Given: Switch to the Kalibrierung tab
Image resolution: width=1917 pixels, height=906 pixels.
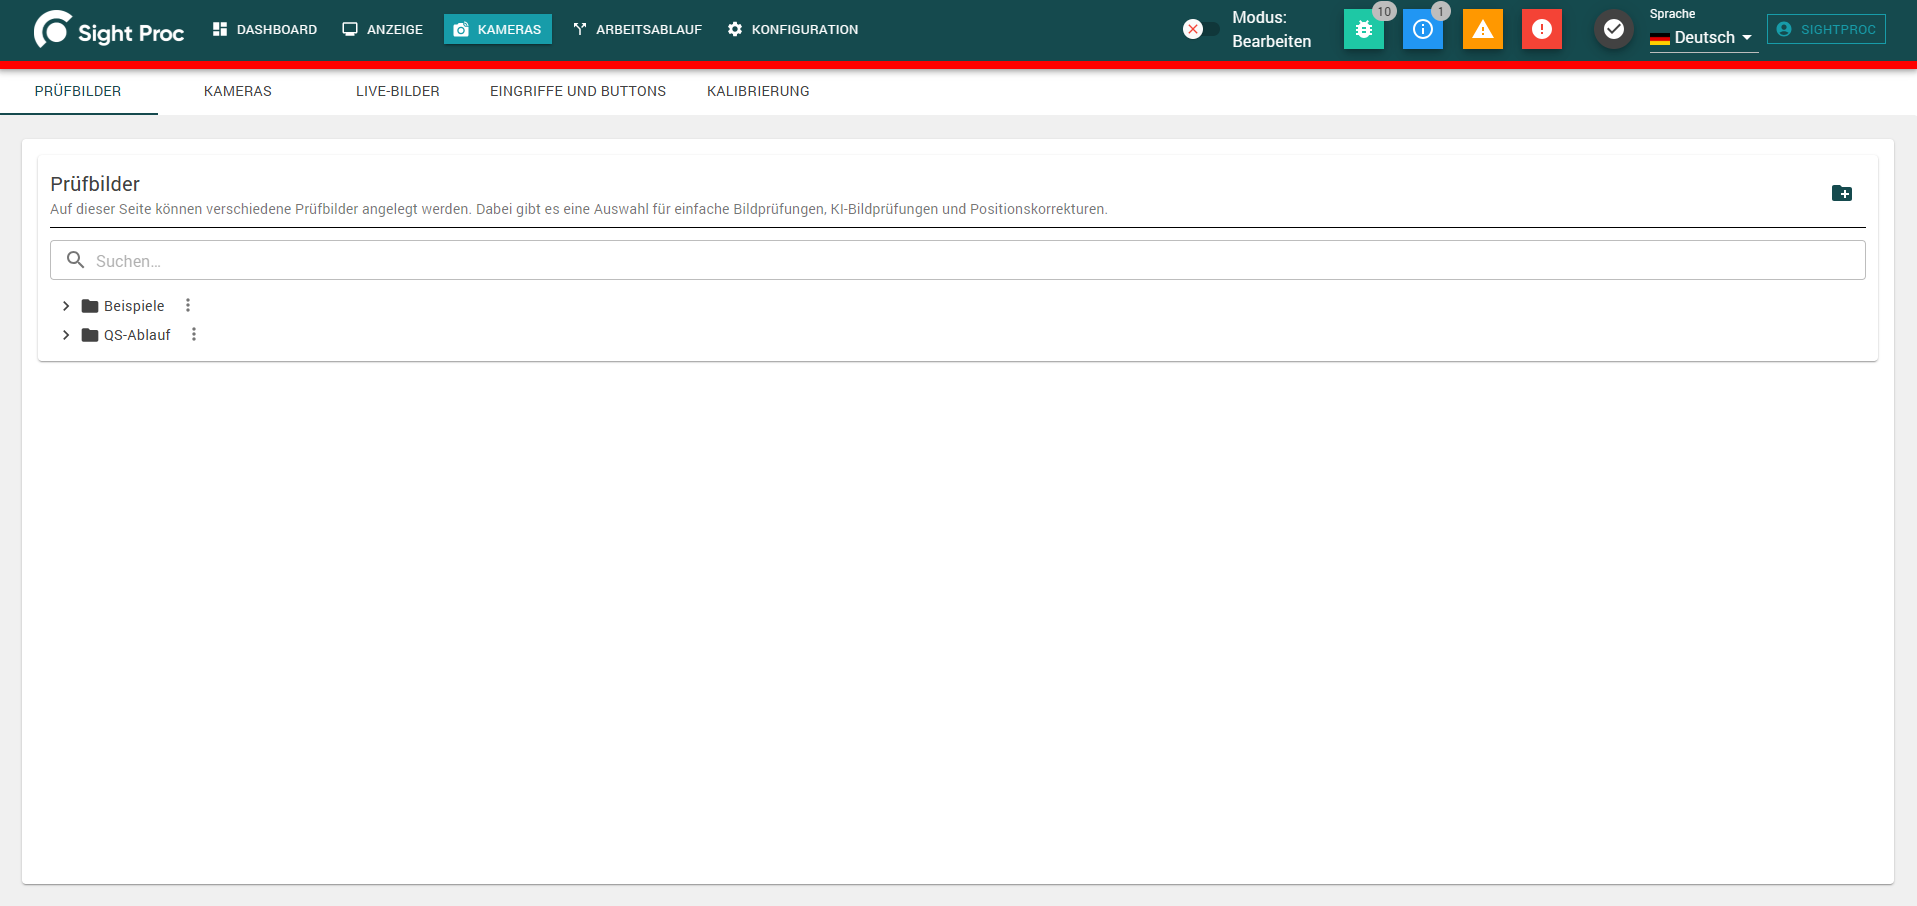Looking at the screenshot, I should pyautogui.click(x=758, y=91).
